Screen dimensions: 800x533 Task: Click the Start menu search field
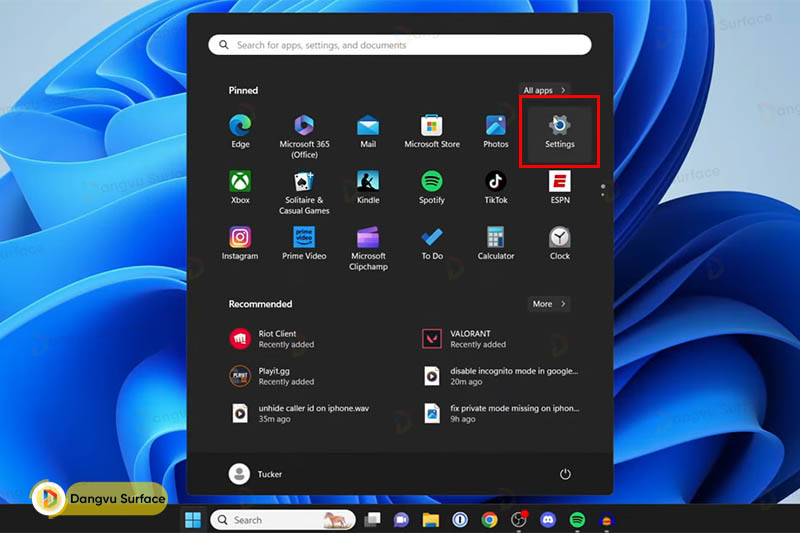click(400, 45)
